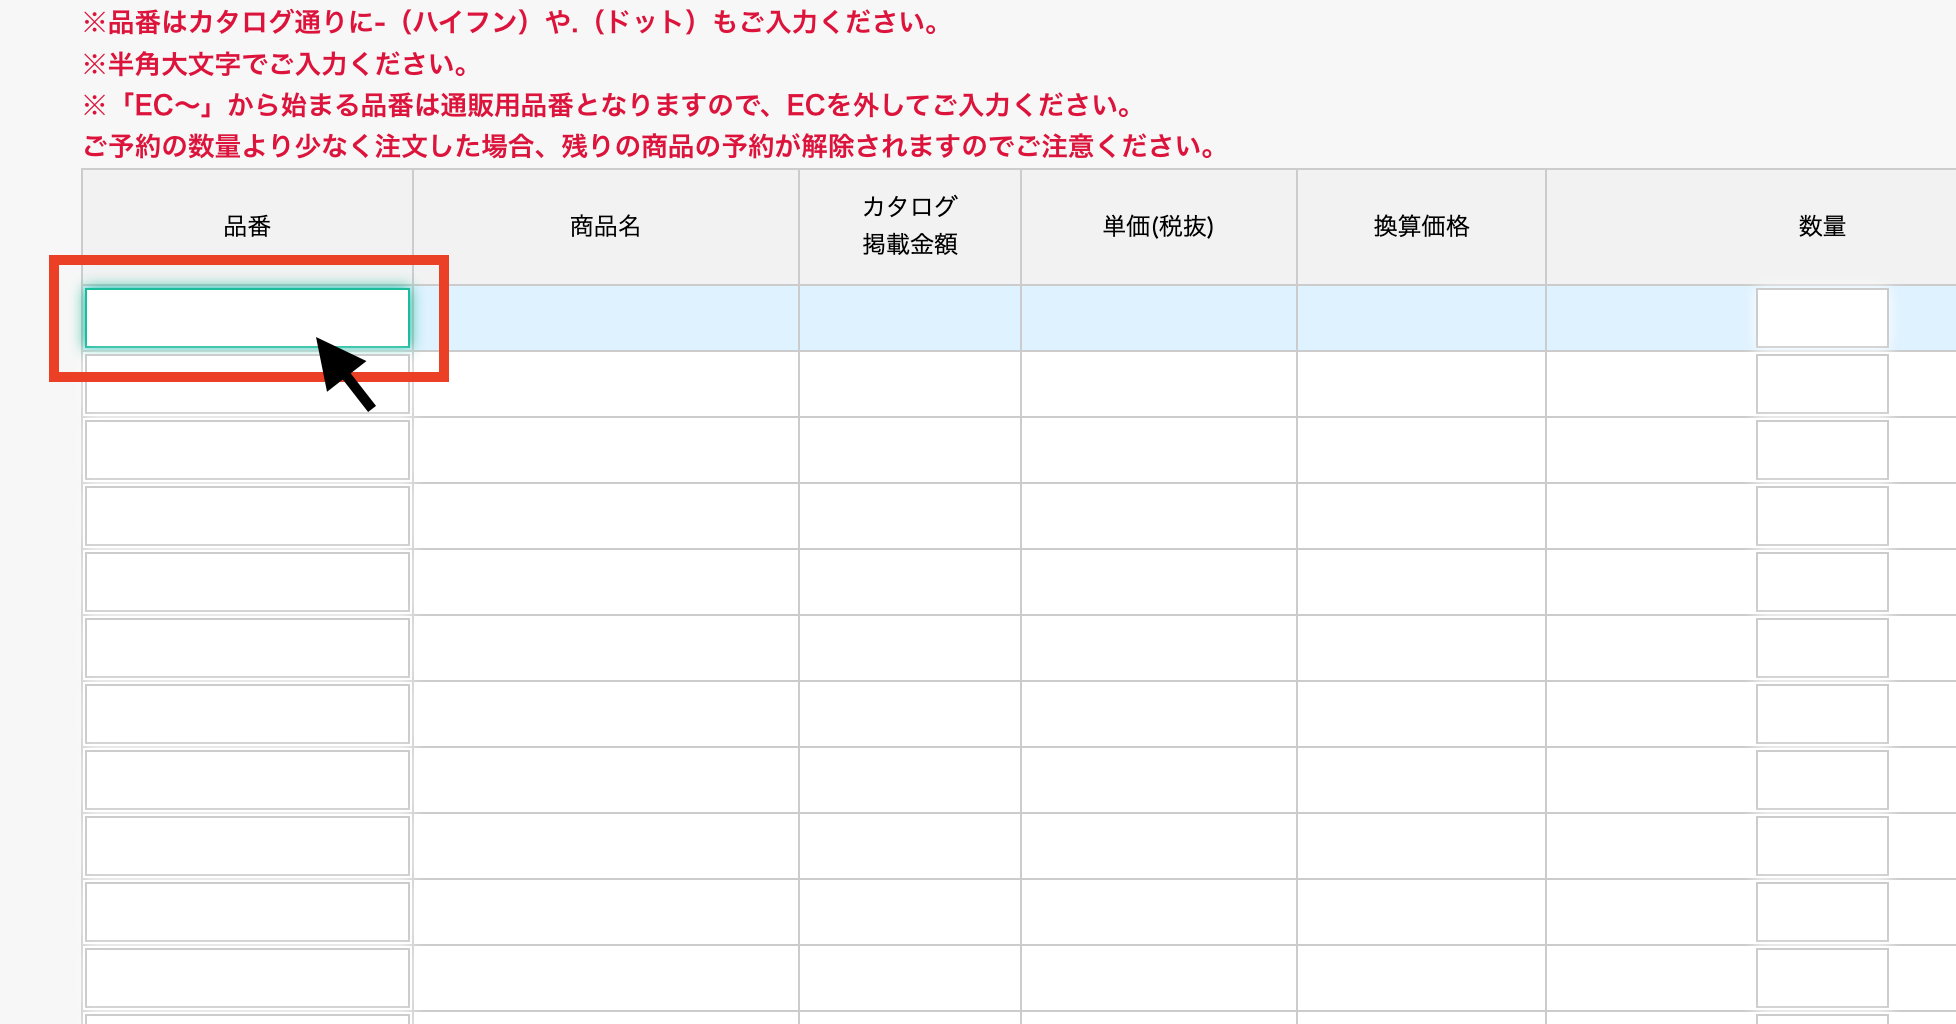Viewport: 1956px width, 1024px height.
Task: Select the fourth row 数量 quantity field
Action: click(1821, 516)
